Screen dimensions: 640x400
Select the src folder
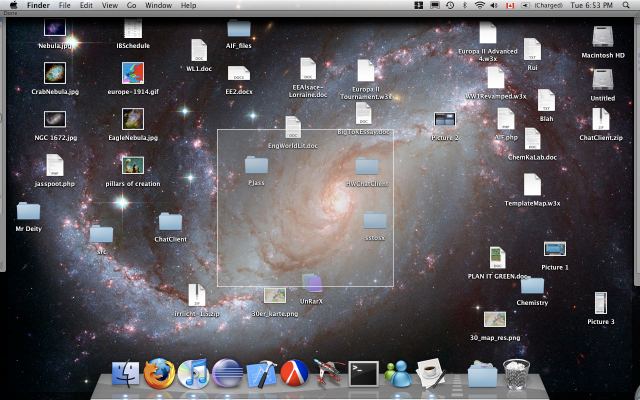[101, 234]
